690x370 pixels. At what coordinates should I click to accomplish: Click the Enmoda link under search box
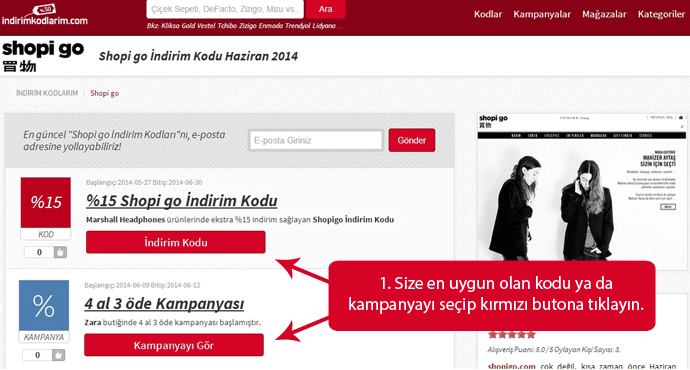[271, 26]
